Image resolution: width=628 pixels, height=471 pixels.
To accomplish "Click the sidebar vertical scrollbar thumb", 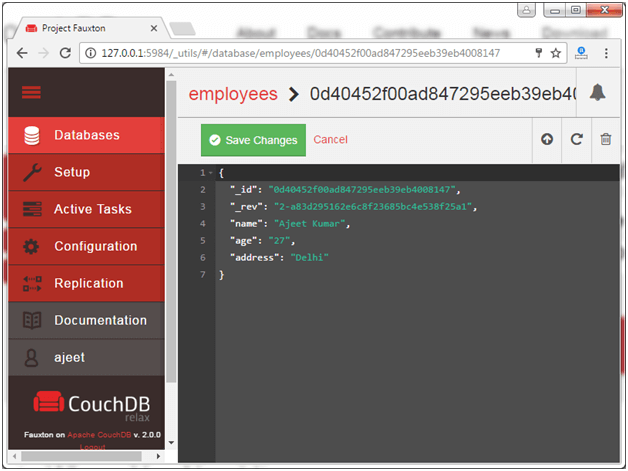I will pos(171,232).
